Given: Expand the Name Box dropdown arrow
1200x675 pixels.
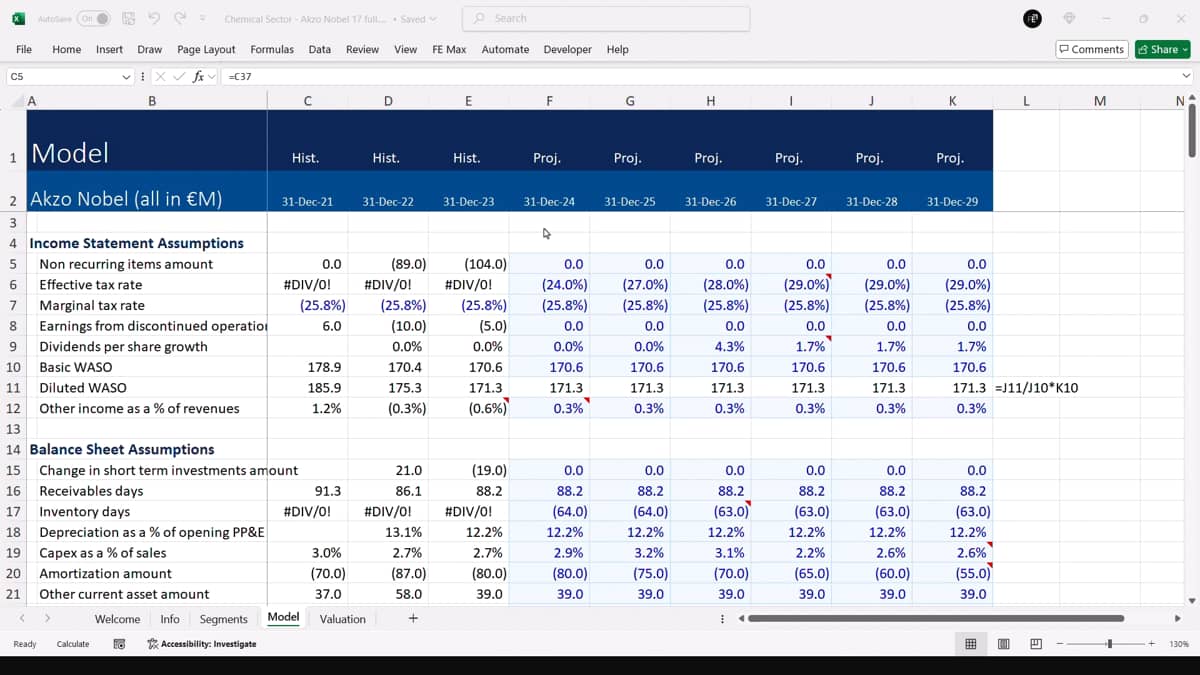Looking at the screenshot, I should (x=126, y=76).
